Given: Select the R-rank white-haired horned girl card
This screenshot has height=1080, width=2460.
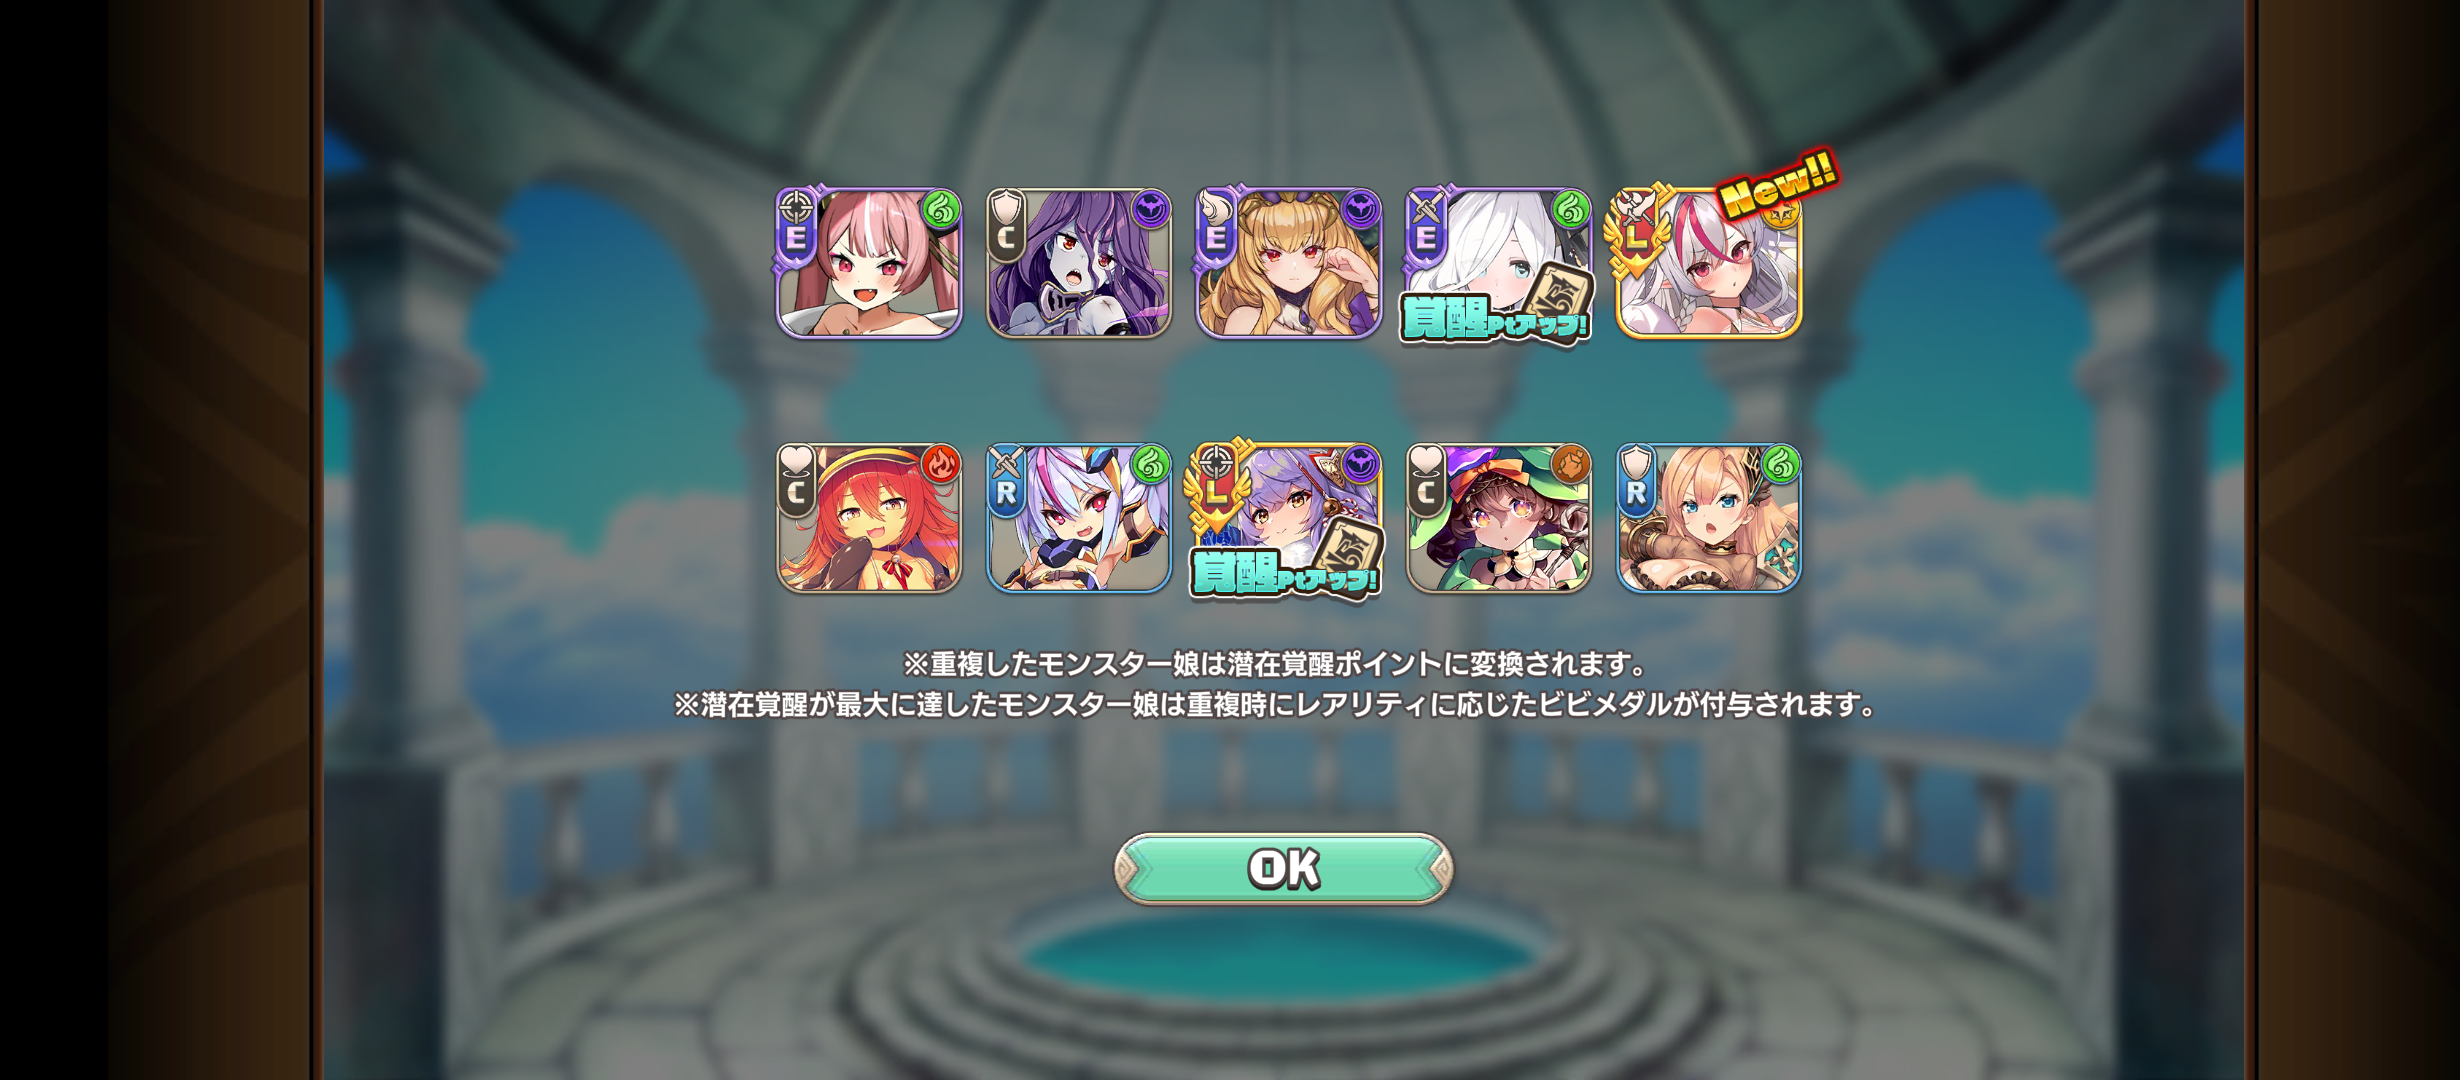Looking at the screenshot, I should click(x=1078, y=518).
